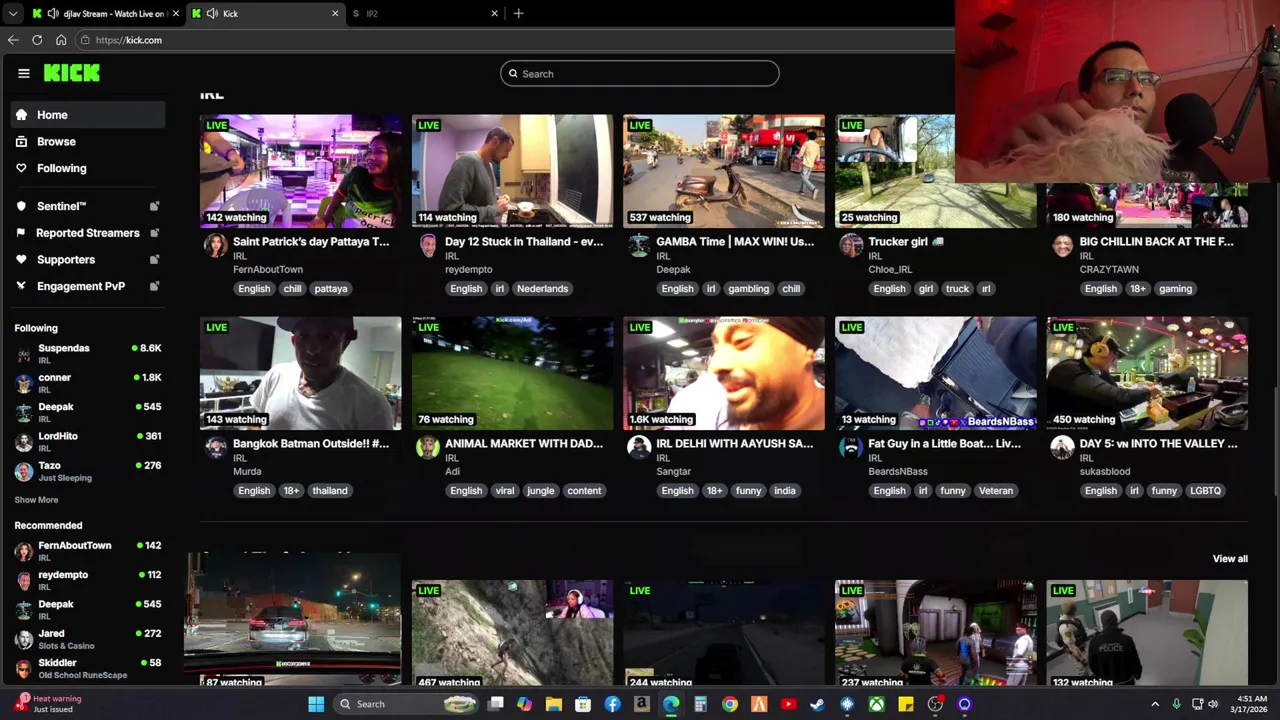The width and height of the screenshot is (1280, 720).
Task: Open LordHito channel in Following list
Action: (x=88, y=441)
